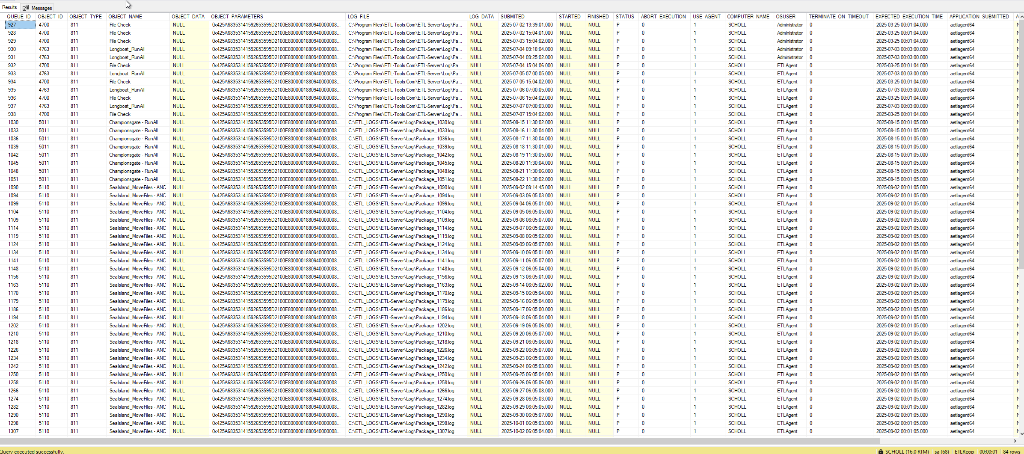Click the 1307 queue ID cell in last row
This screenshot has height=454, width=1024.
click(x=20, y=431)
